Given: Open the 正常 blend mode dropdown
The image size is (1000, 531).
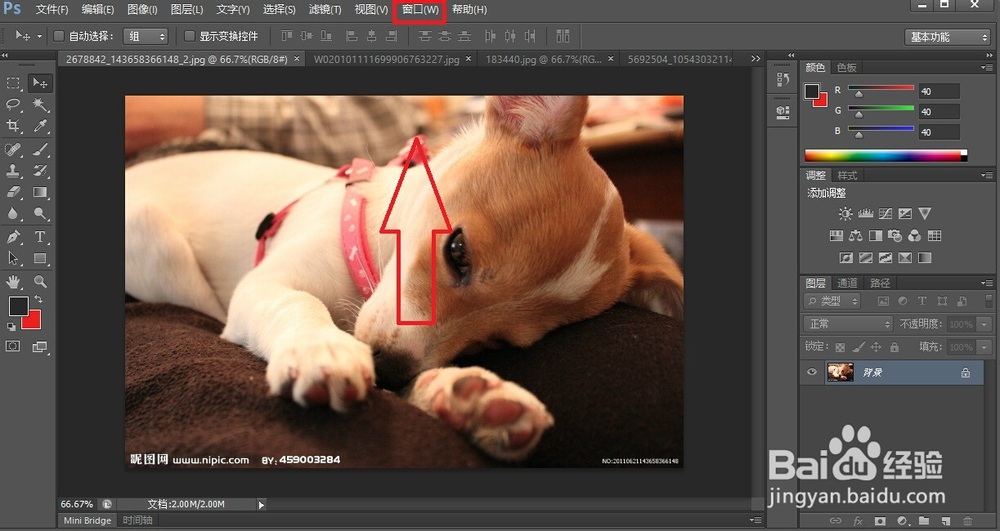Looking at the screenshot, I should (x=848, y=324).
